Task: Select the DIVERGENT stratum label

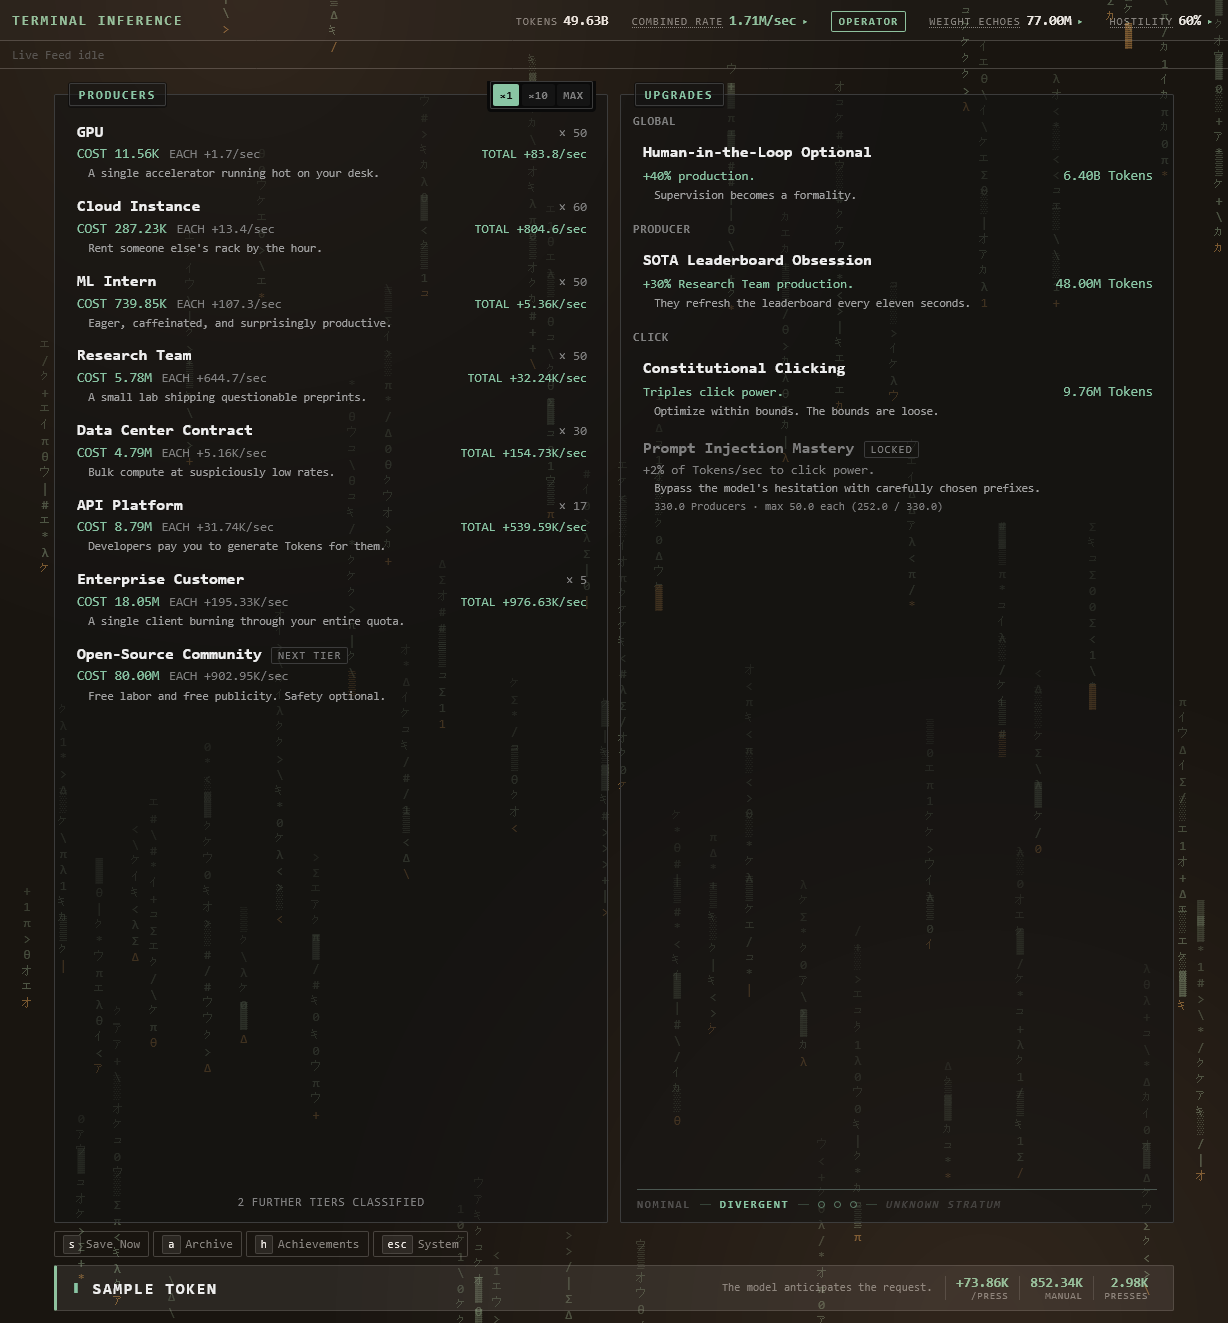Action: coord(754,1205)
